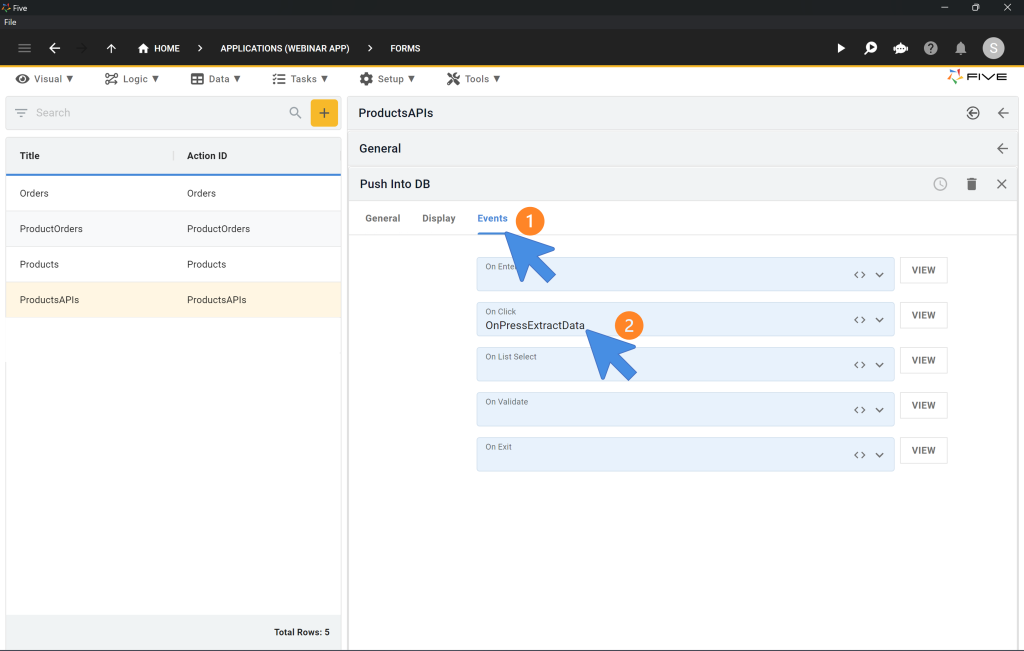Viewport: 1024px width, 651px height.
Task: Switch to the General tab
Action: click(382, 218)
